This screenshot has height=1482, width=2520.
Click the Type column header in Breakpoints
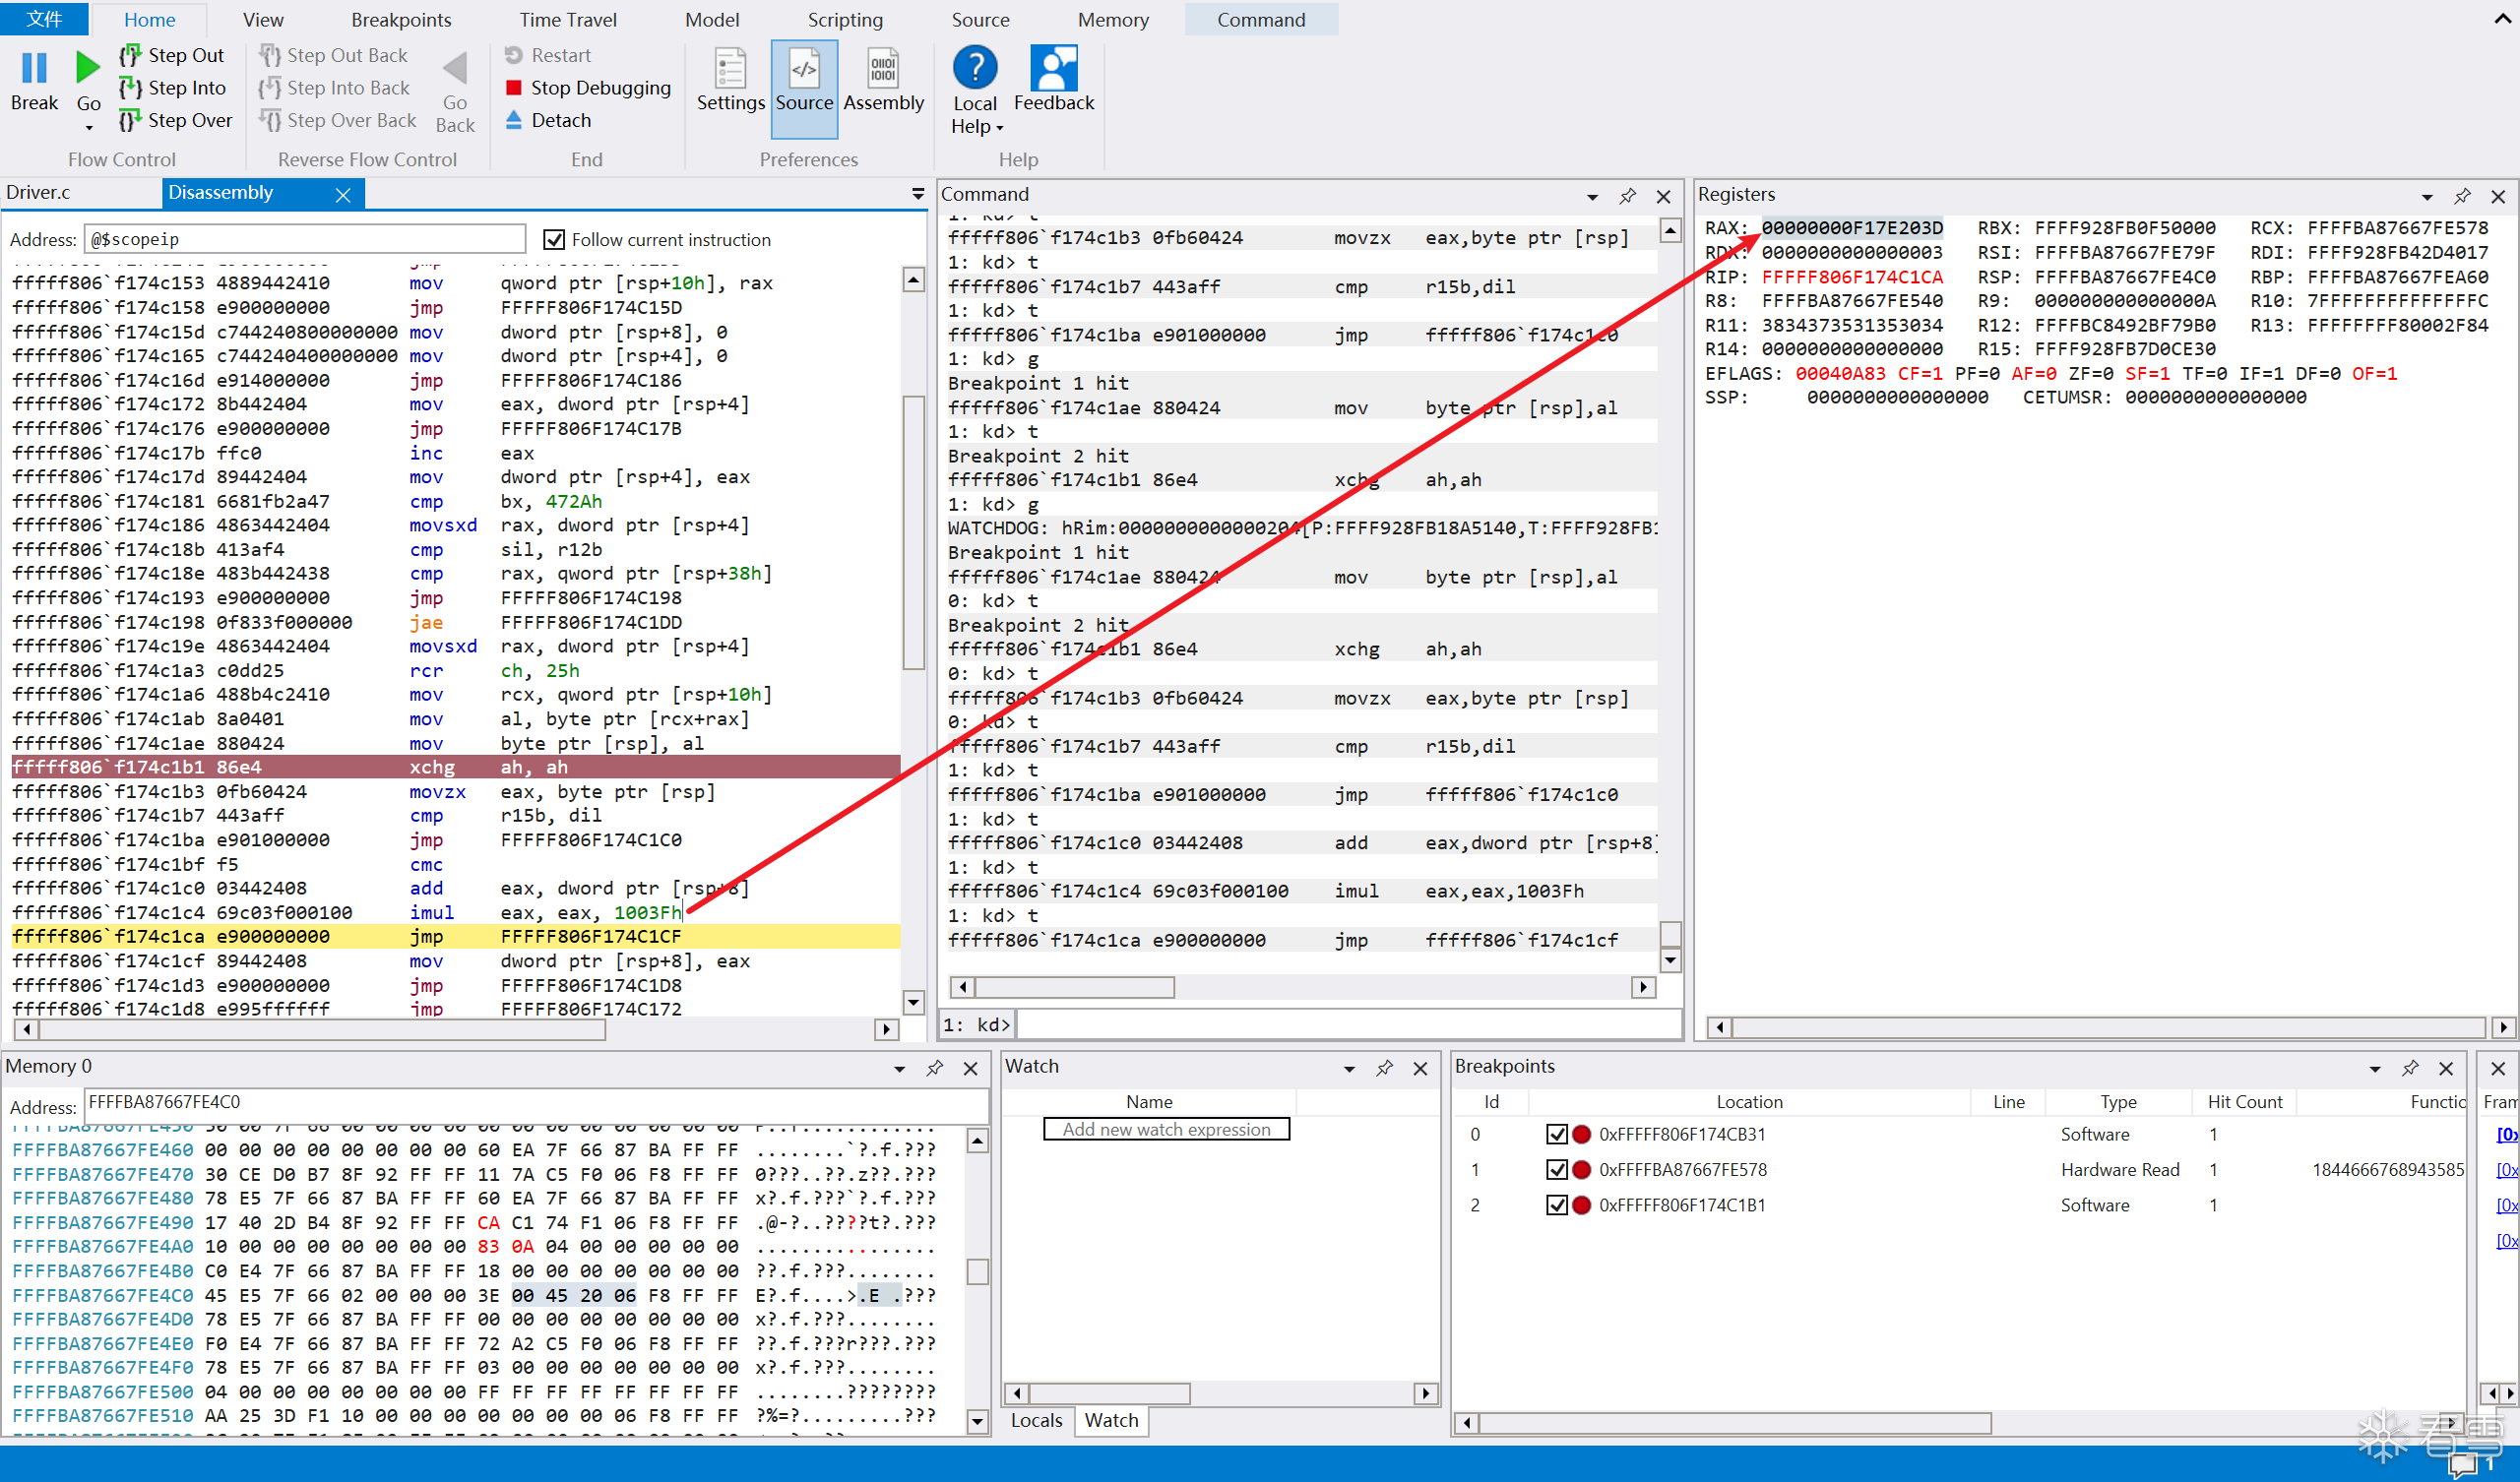2118,1101
